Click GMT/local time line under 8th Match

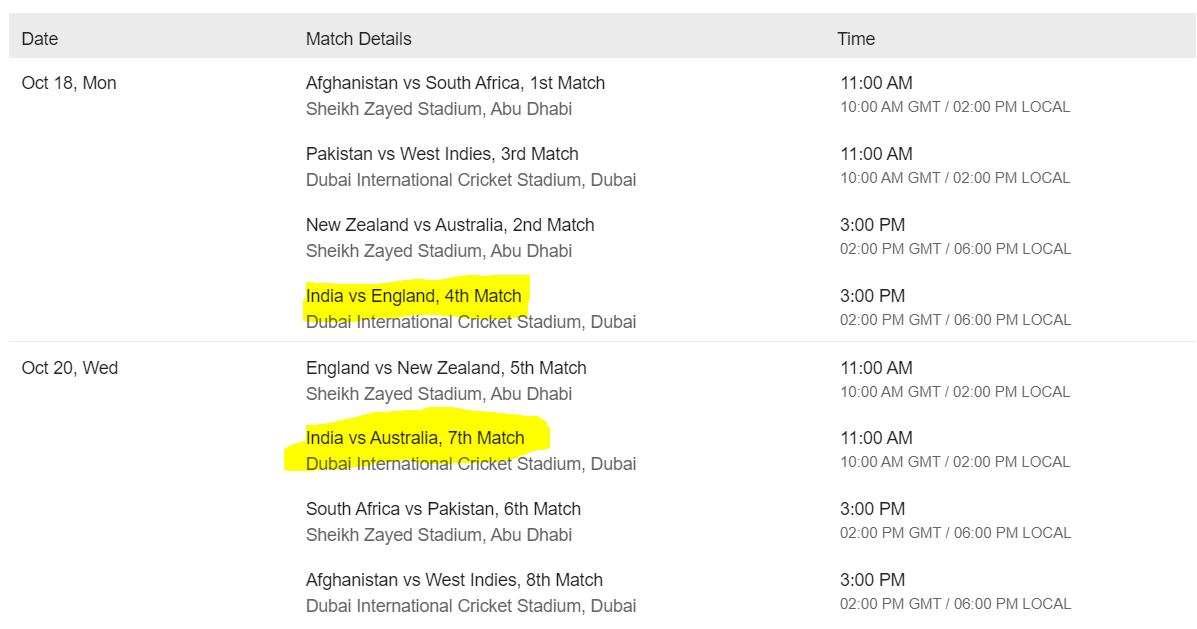tap(956, 604)
